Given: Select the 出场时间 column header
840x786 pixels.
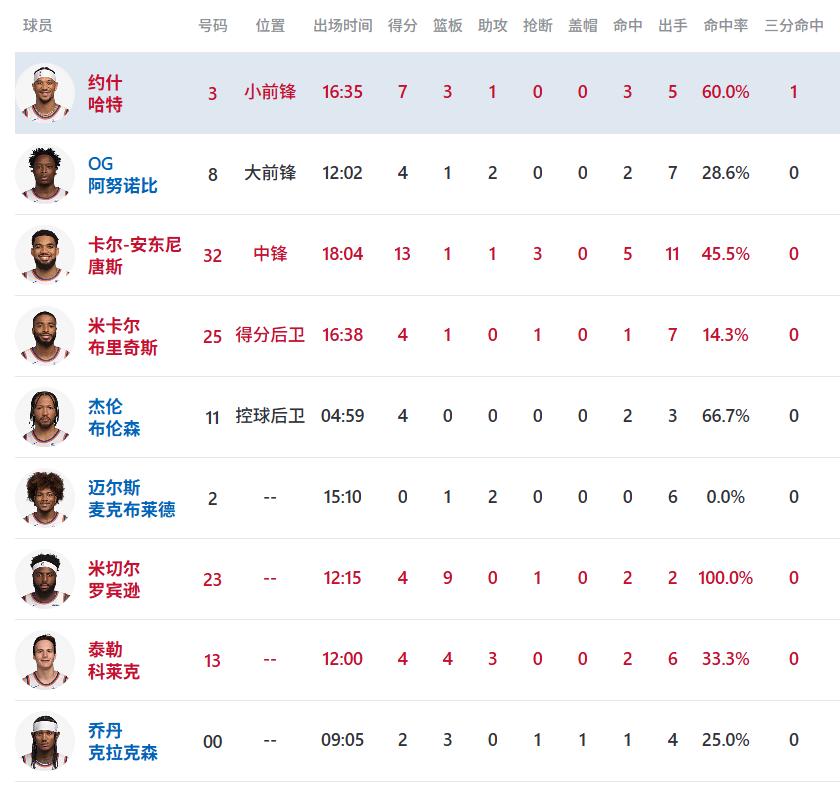Looking at the screenshot, I should pyautogui.click(x=342, y=26).
